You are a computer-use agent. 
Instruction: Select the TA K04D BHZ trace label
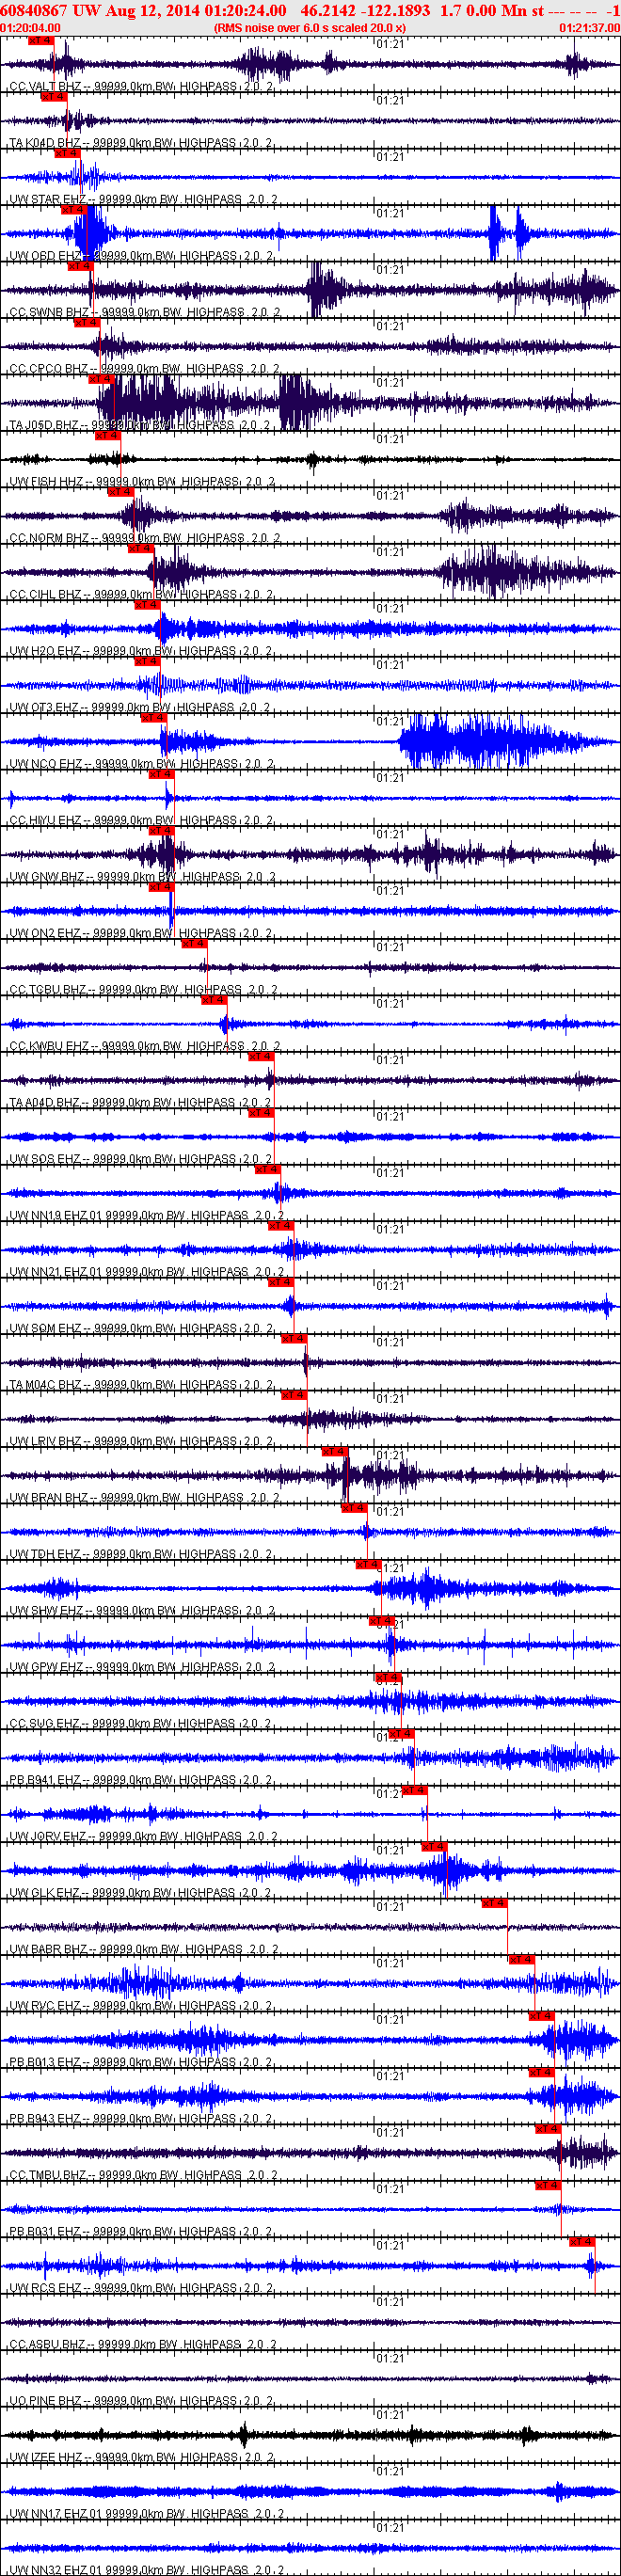[x=141, y=143]
